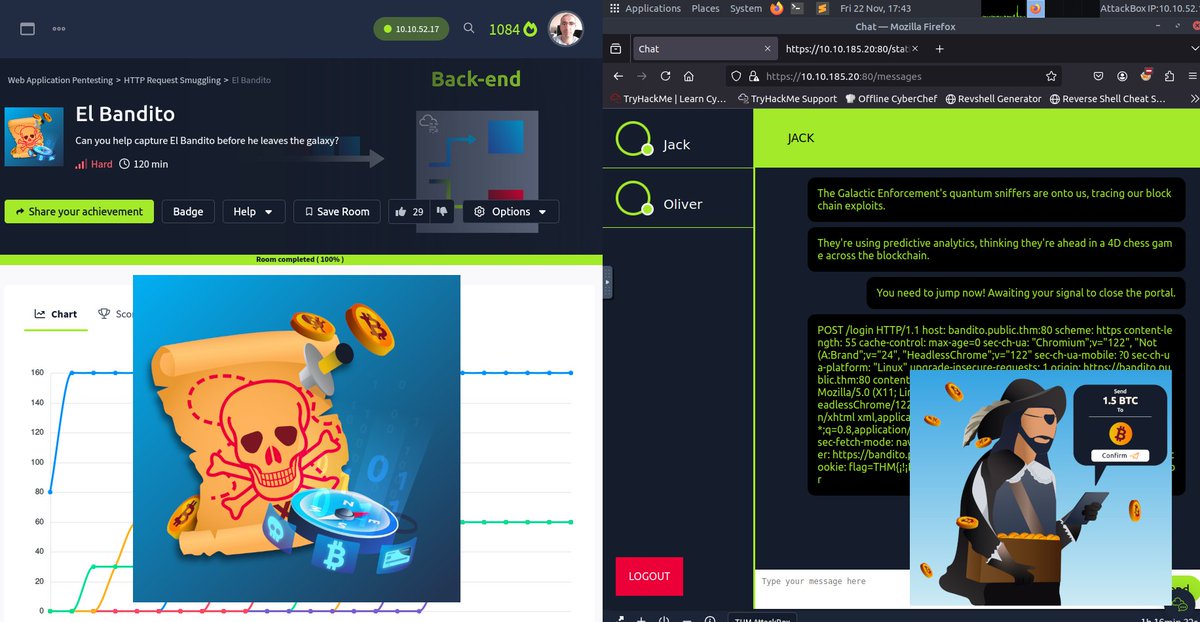Click Confirm in the BTC illustration
The image size is (1200, 622).
point(1118,456)
